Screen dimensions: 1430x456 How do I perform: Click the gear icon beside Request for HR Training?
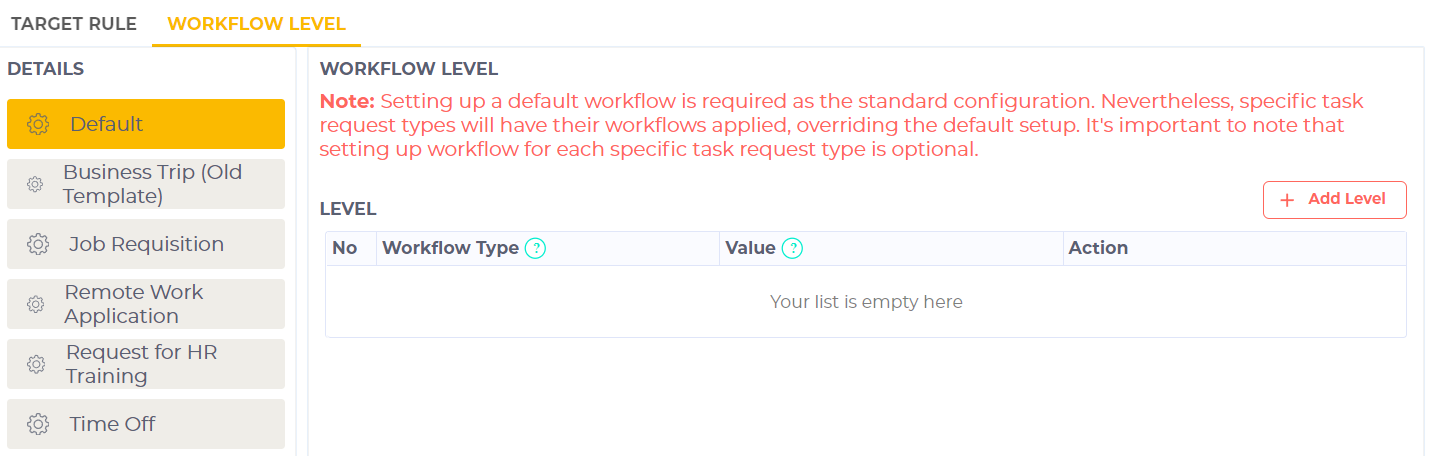[35, 364]
